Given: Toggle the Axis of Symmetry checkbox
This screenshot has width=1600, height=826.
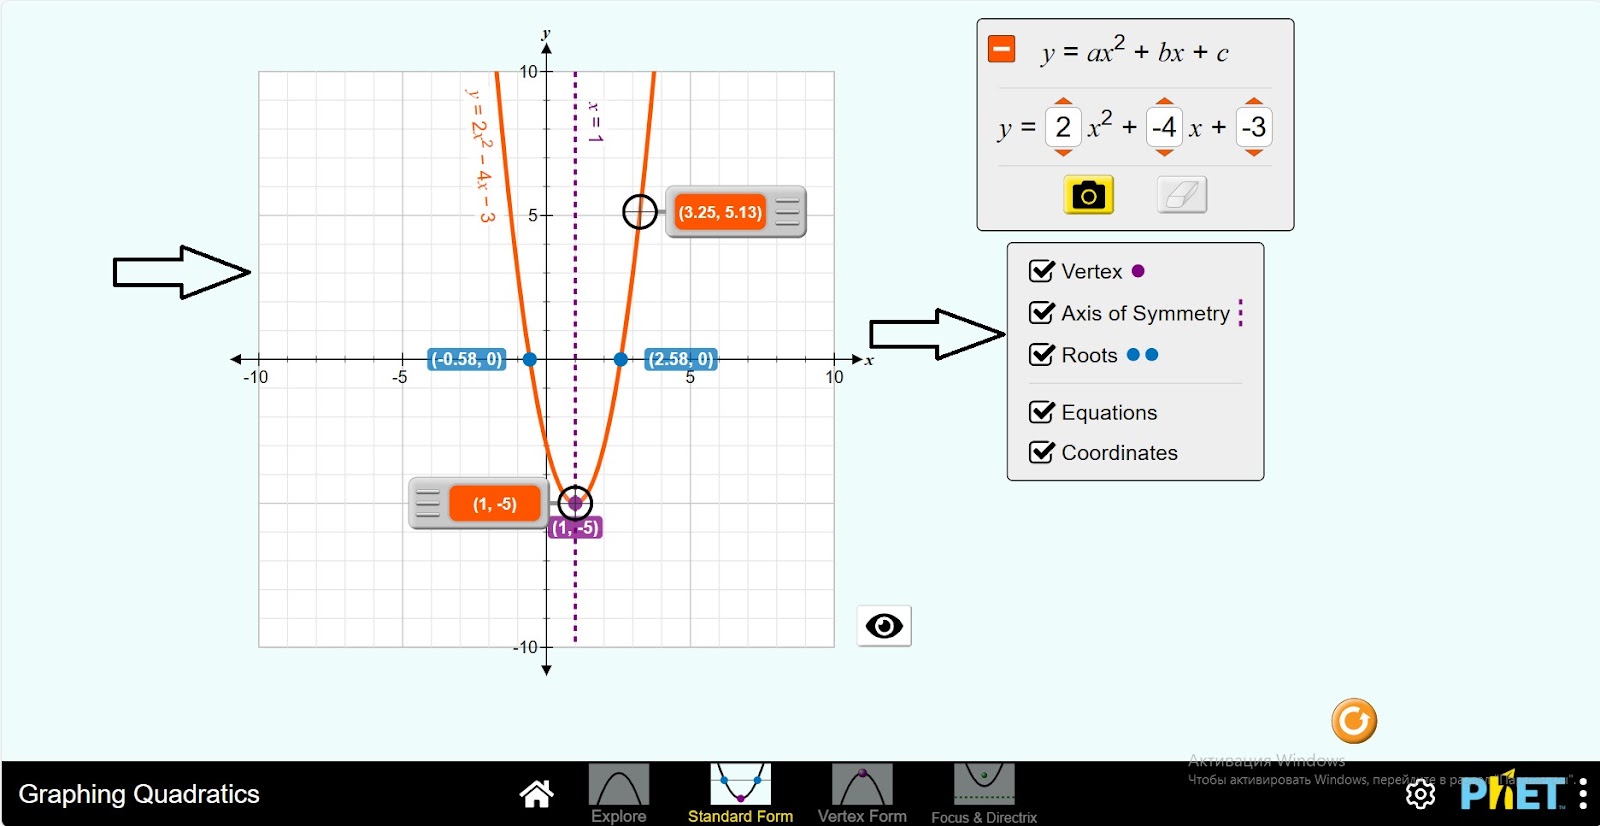Looking at the screenshot, I should tap(1042, 313).
